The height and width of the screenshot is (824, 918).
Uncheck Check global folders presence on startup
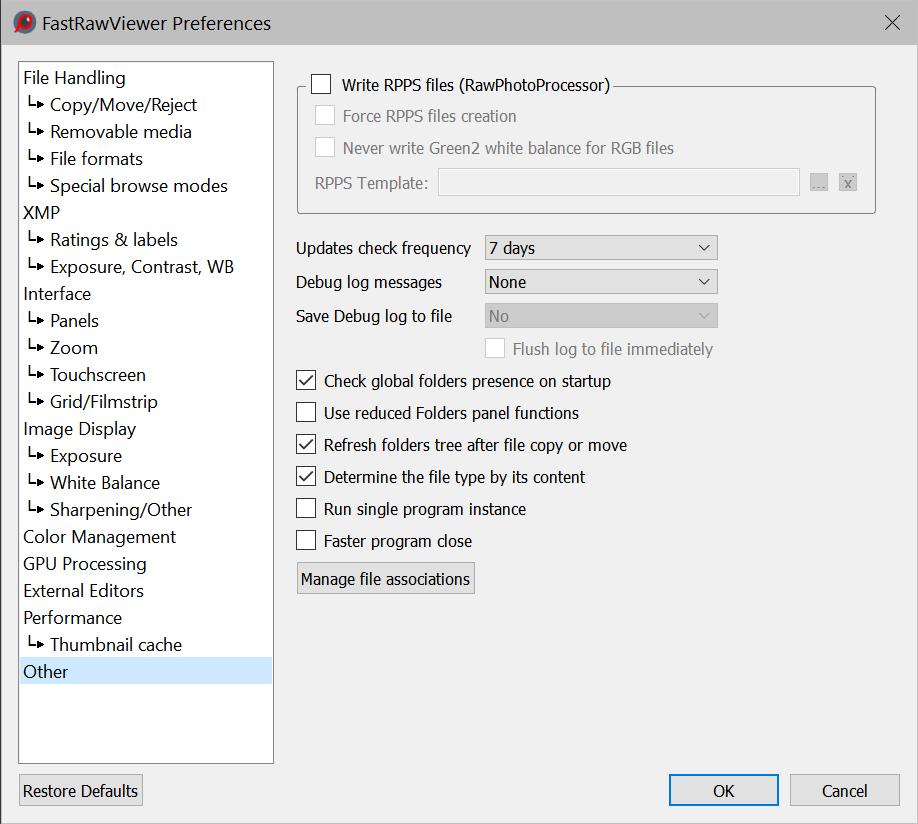[306, 381]
